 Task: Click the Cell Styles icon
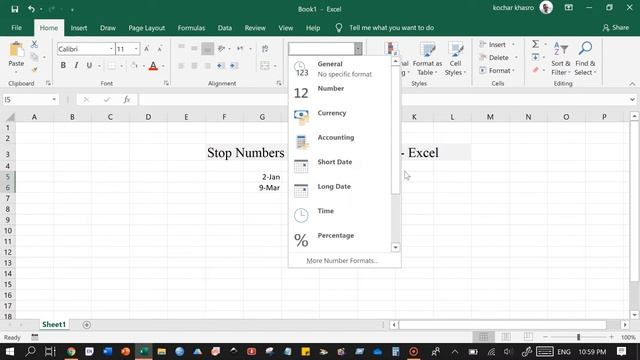click(456, 49)
